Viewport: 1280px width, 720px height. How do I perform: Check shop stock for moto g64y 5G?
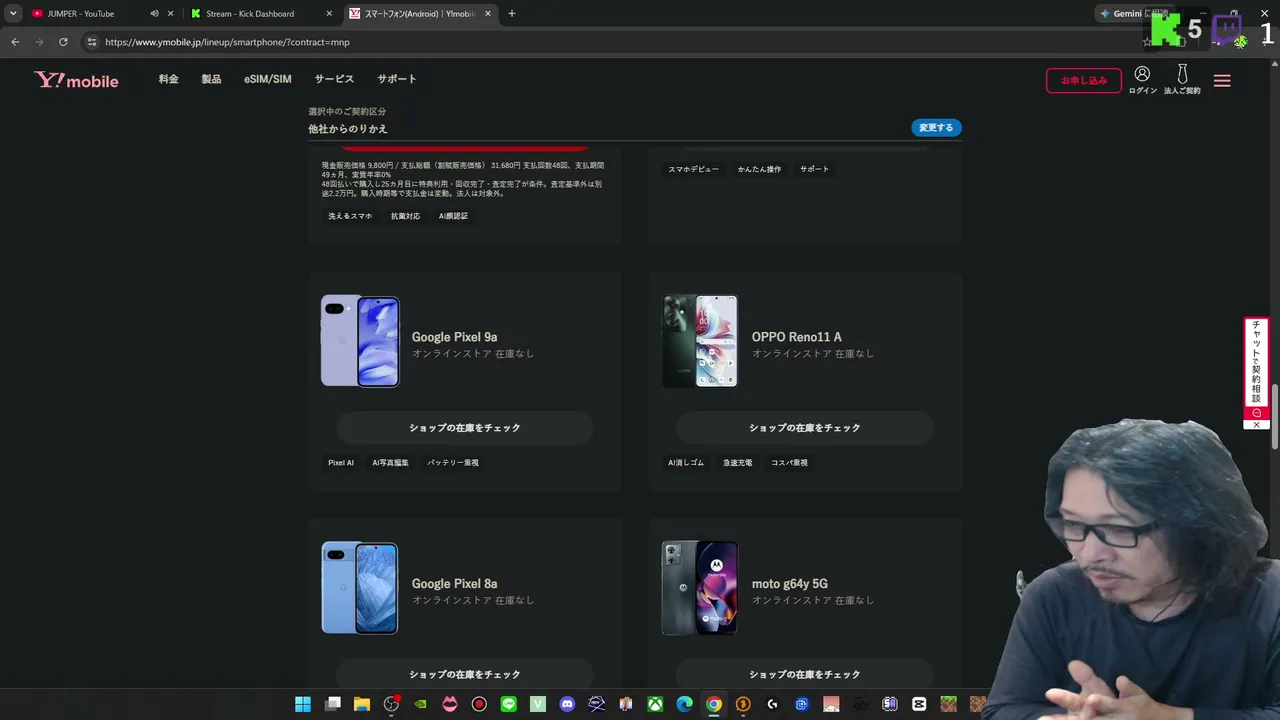(805, 674)
